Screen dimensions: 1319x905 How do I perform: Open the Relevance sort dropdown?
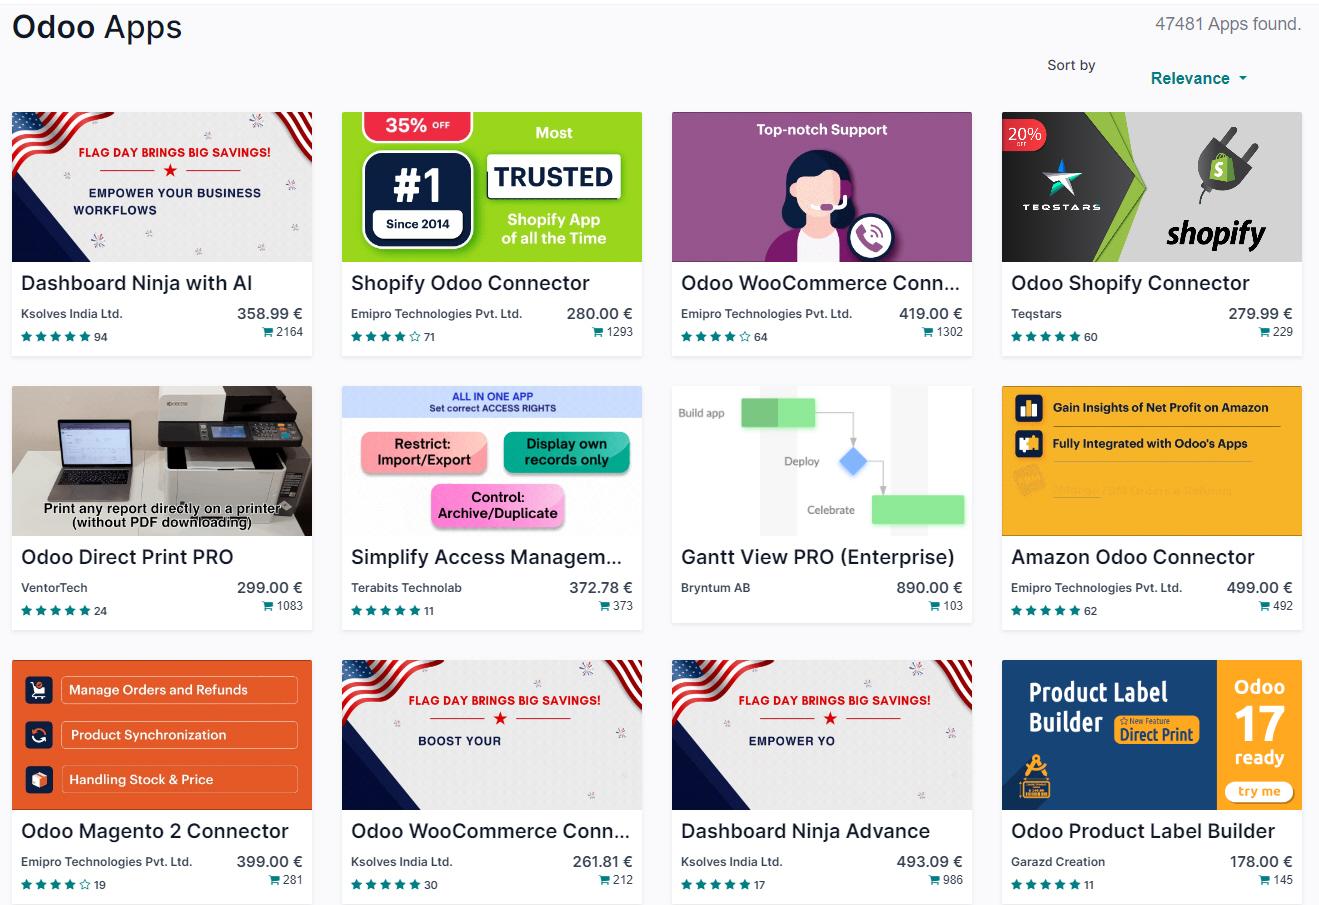pos(1198,78)
